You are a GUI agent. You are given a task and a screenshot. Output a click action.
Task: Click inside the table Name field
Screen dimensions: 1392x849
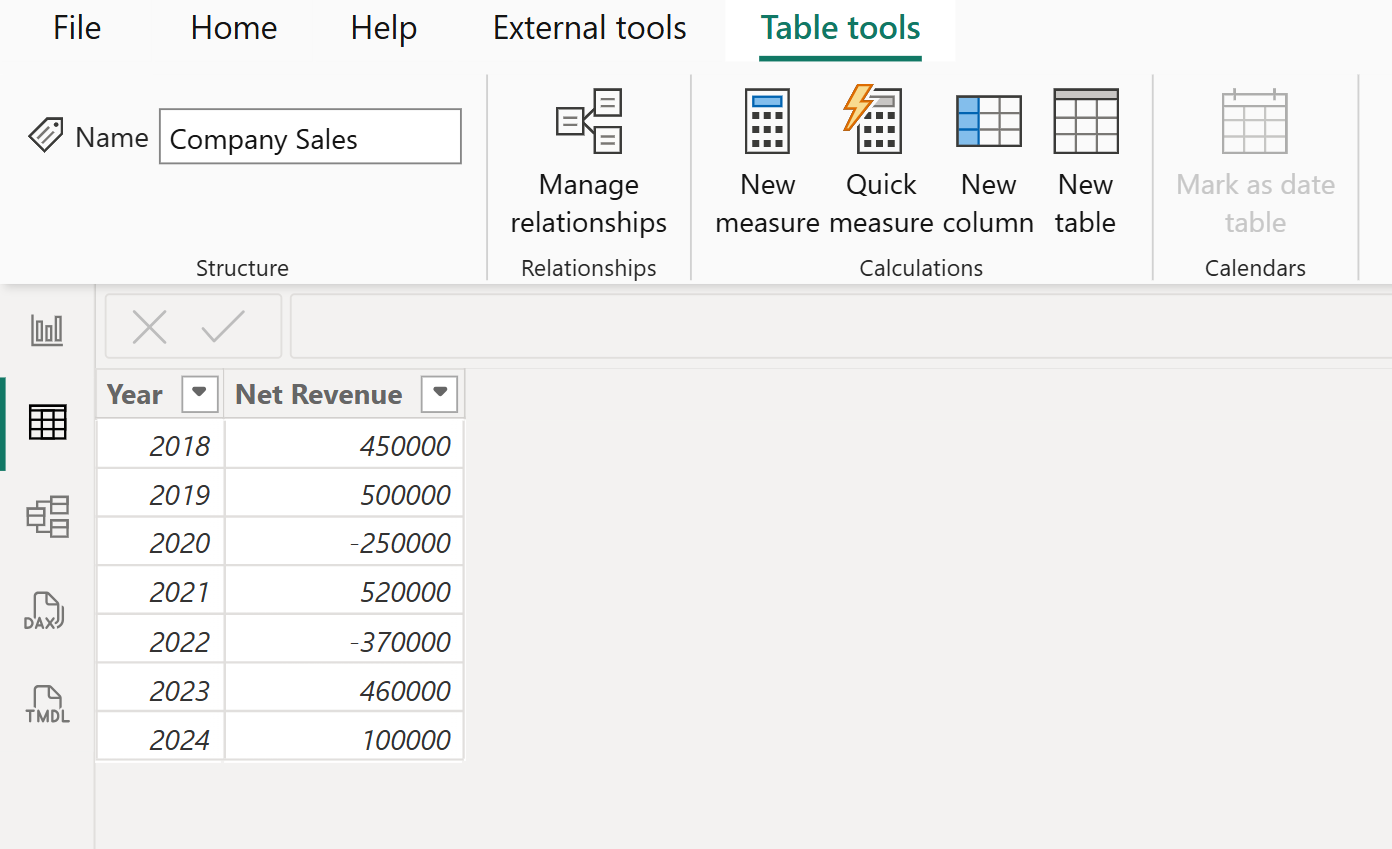(x=310, y=138)
